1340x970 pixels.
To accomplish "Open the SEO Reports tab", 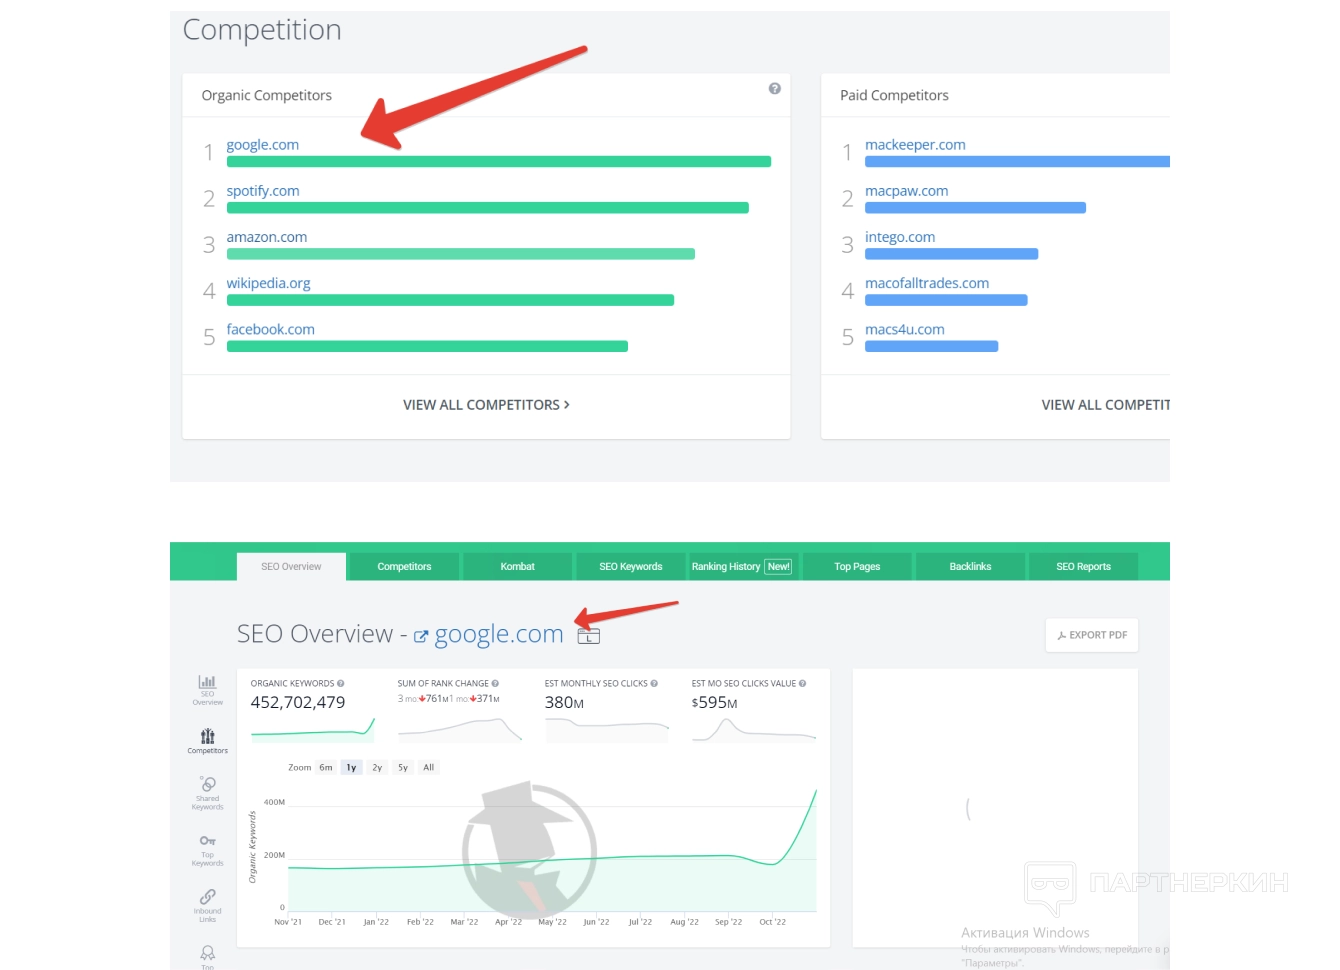I will pyautogui.click(x=1083, y=566).
